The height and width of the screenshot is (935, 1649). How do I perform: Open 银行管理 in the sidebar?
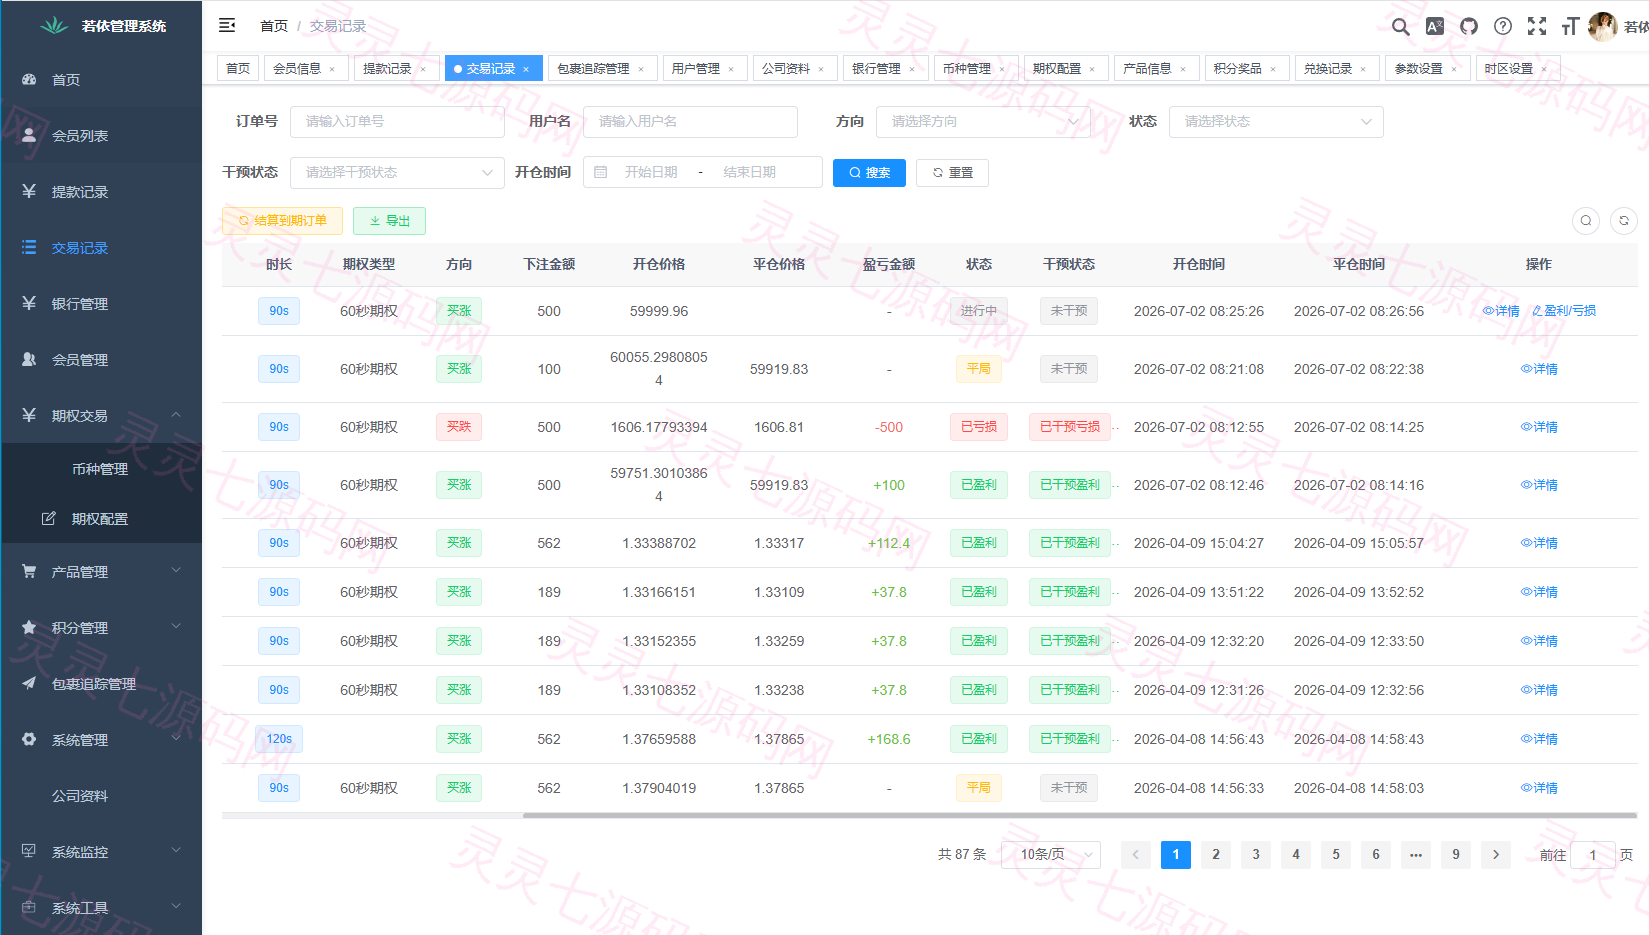point(101,304)
